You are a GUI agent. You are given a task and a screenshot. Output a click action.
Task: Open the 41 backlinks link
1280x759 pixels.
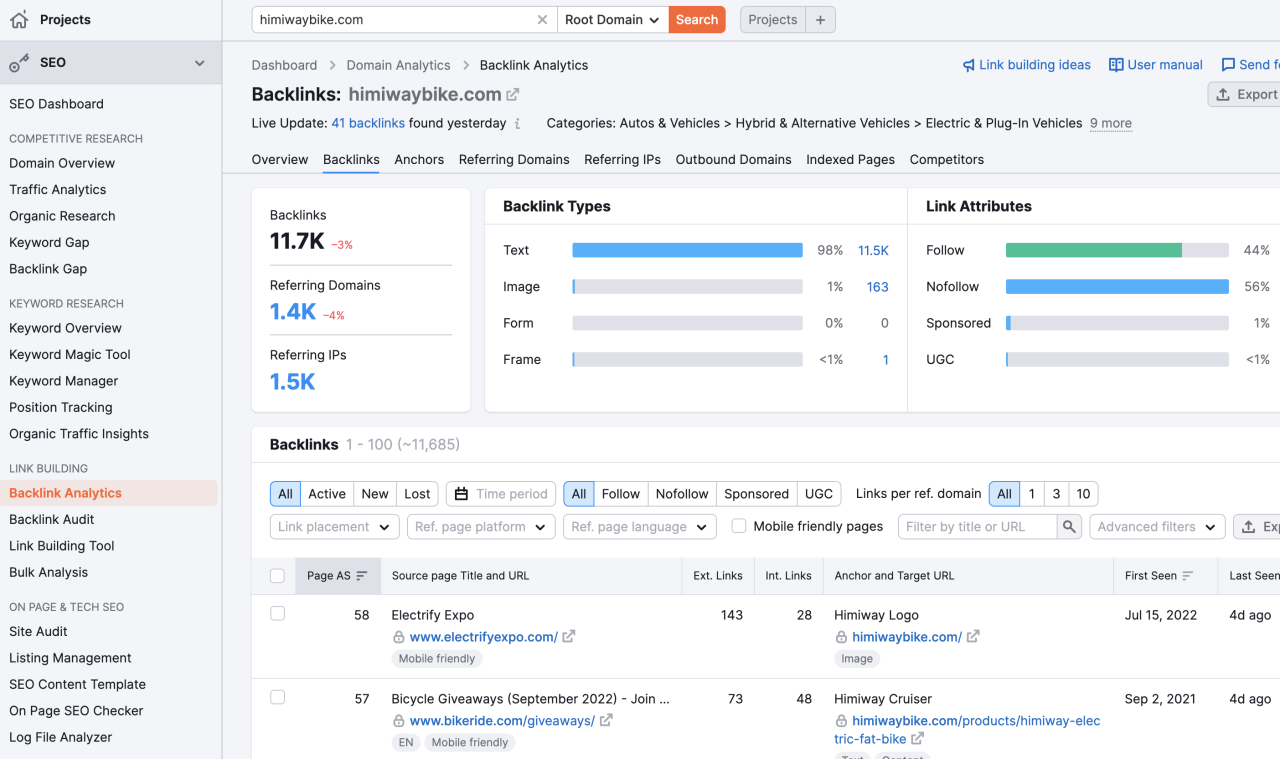tap(368, 124)
